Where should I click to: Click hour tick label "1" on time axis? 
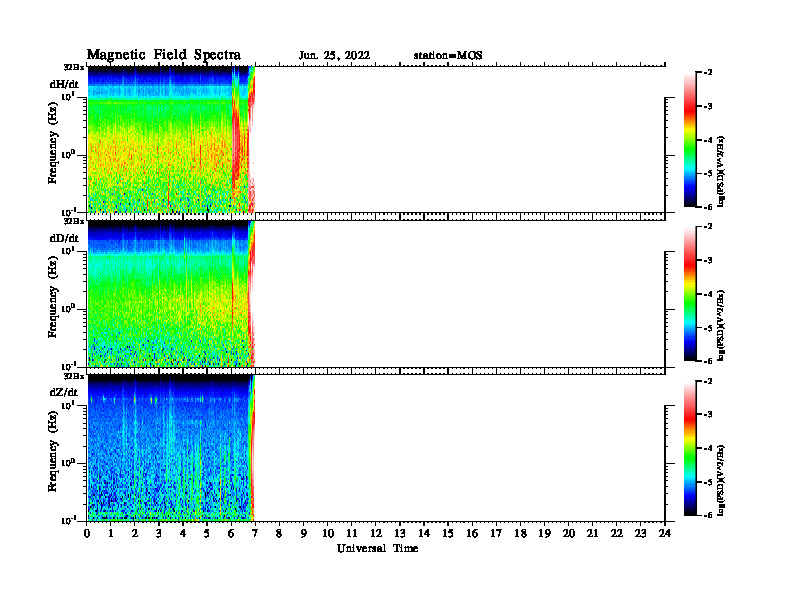pos(111,533)
